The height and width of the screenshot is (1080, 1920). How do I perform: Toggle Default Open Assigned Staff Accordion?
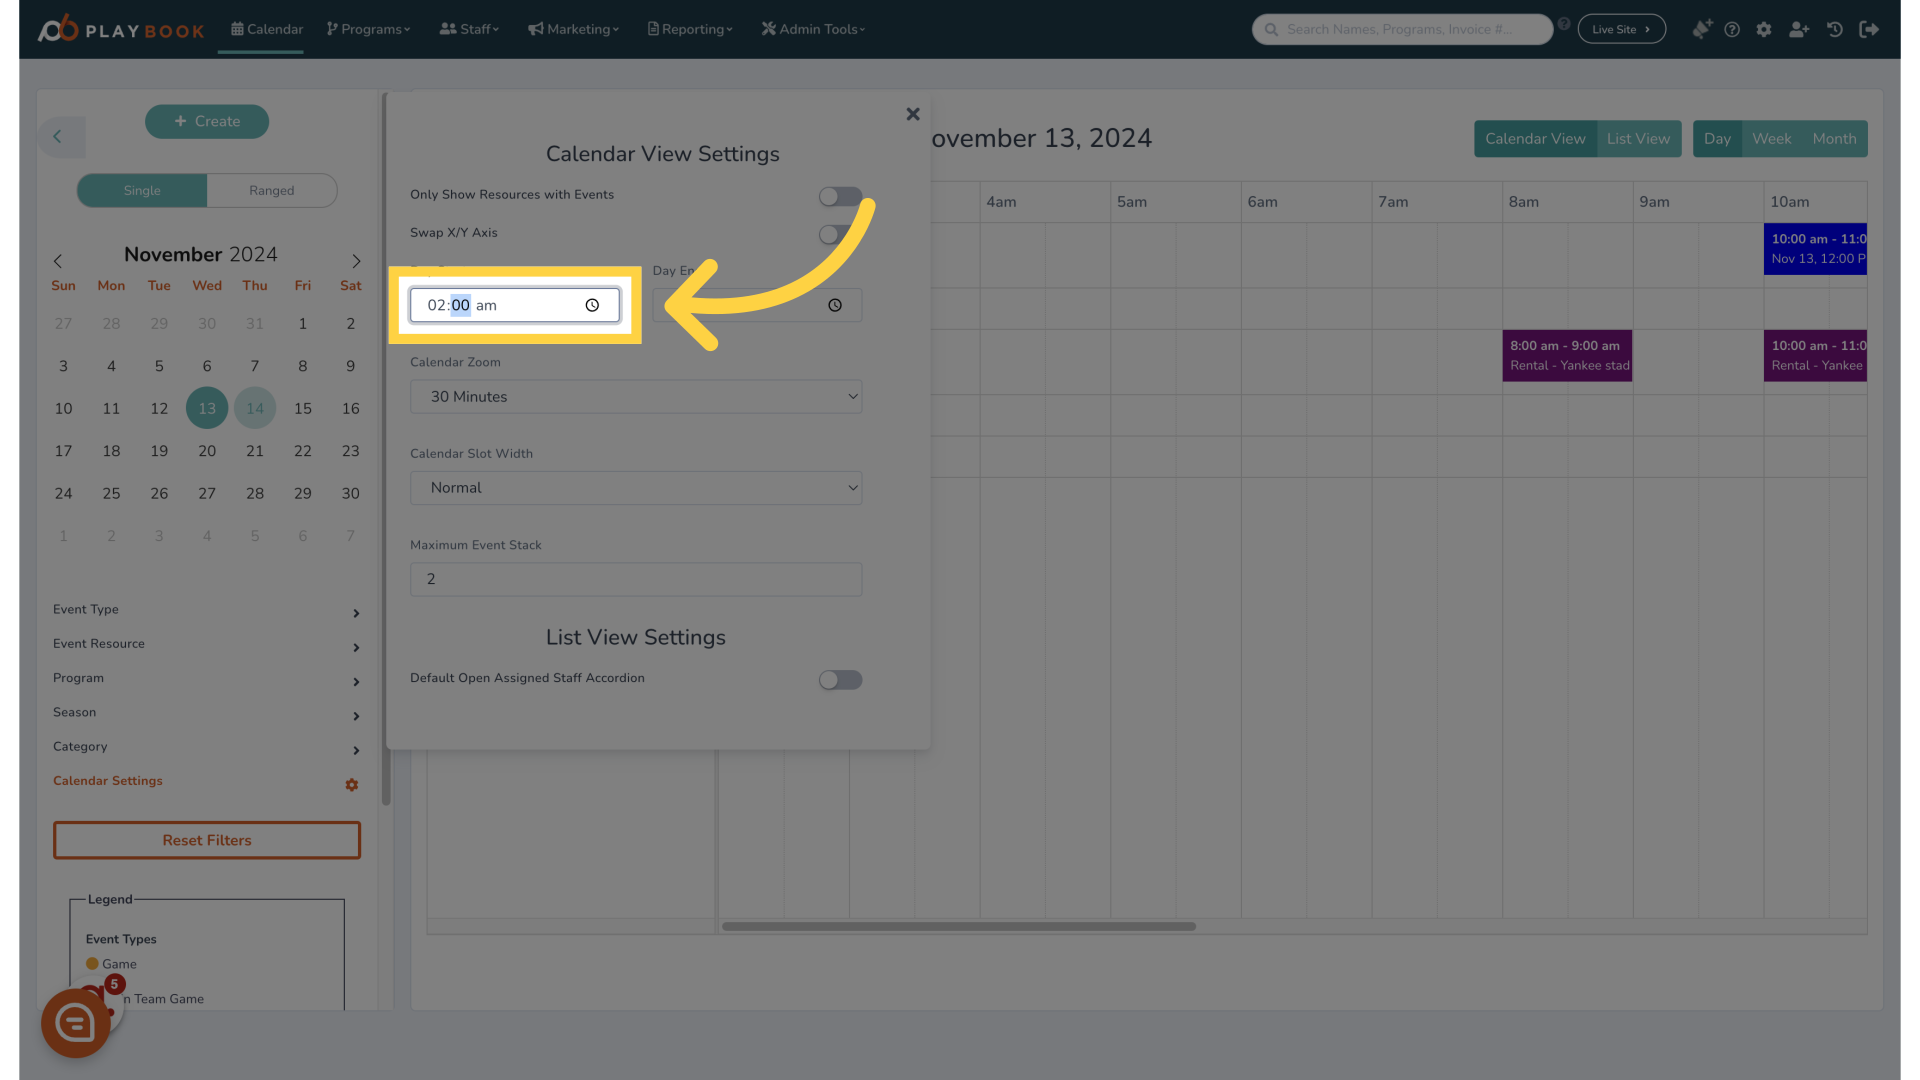pos(840,680)
